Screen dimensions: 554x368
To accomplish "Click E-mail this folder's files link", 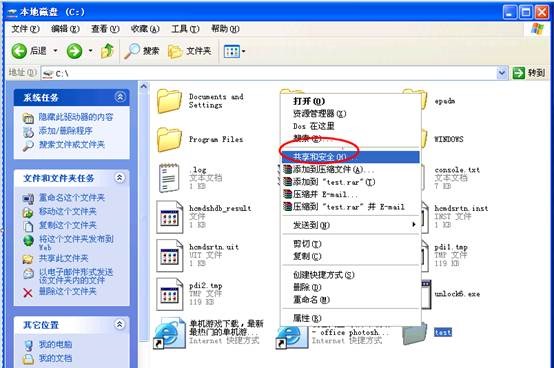I will pyautogui.click(x=76, y=276).
